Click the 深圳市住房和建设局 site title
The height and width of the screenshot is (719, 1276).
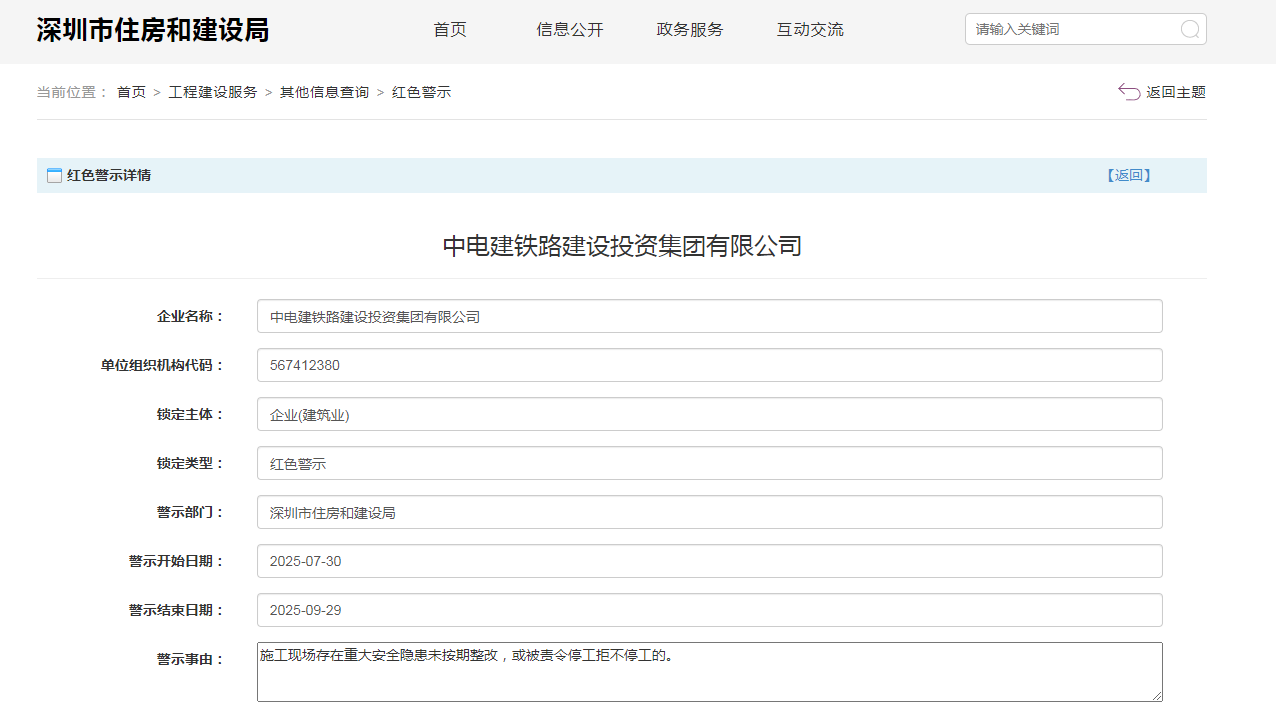click(153, 30)
